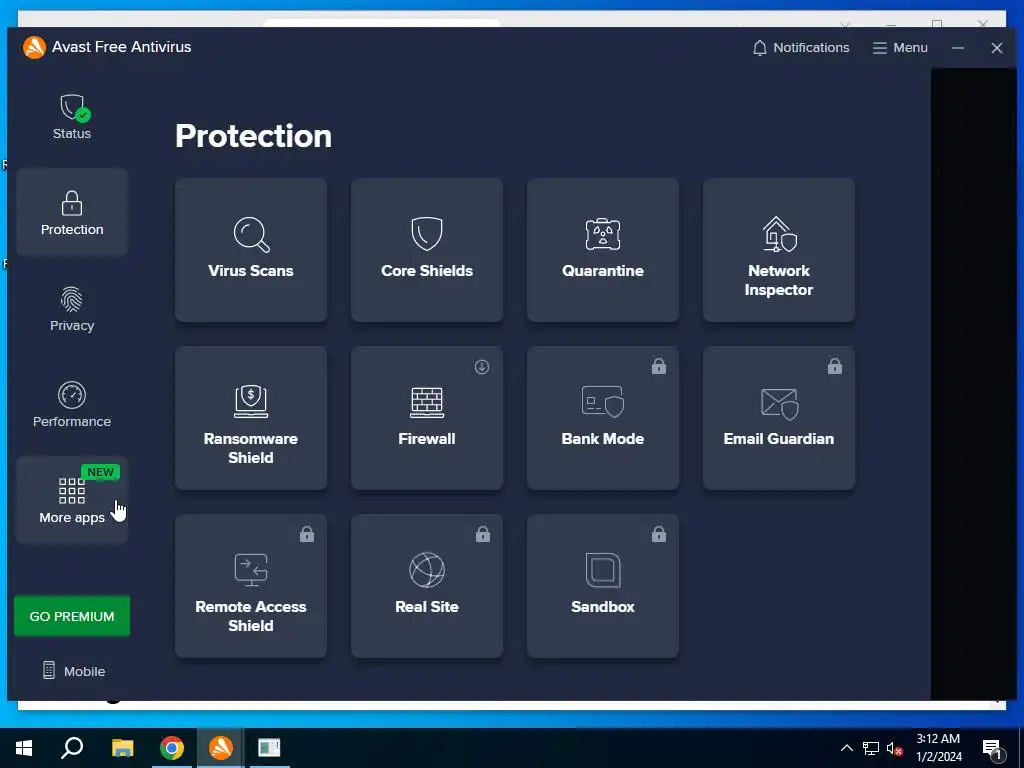
Task: Click the Avast logo in title bar
Action: click(x=34, y=47)
